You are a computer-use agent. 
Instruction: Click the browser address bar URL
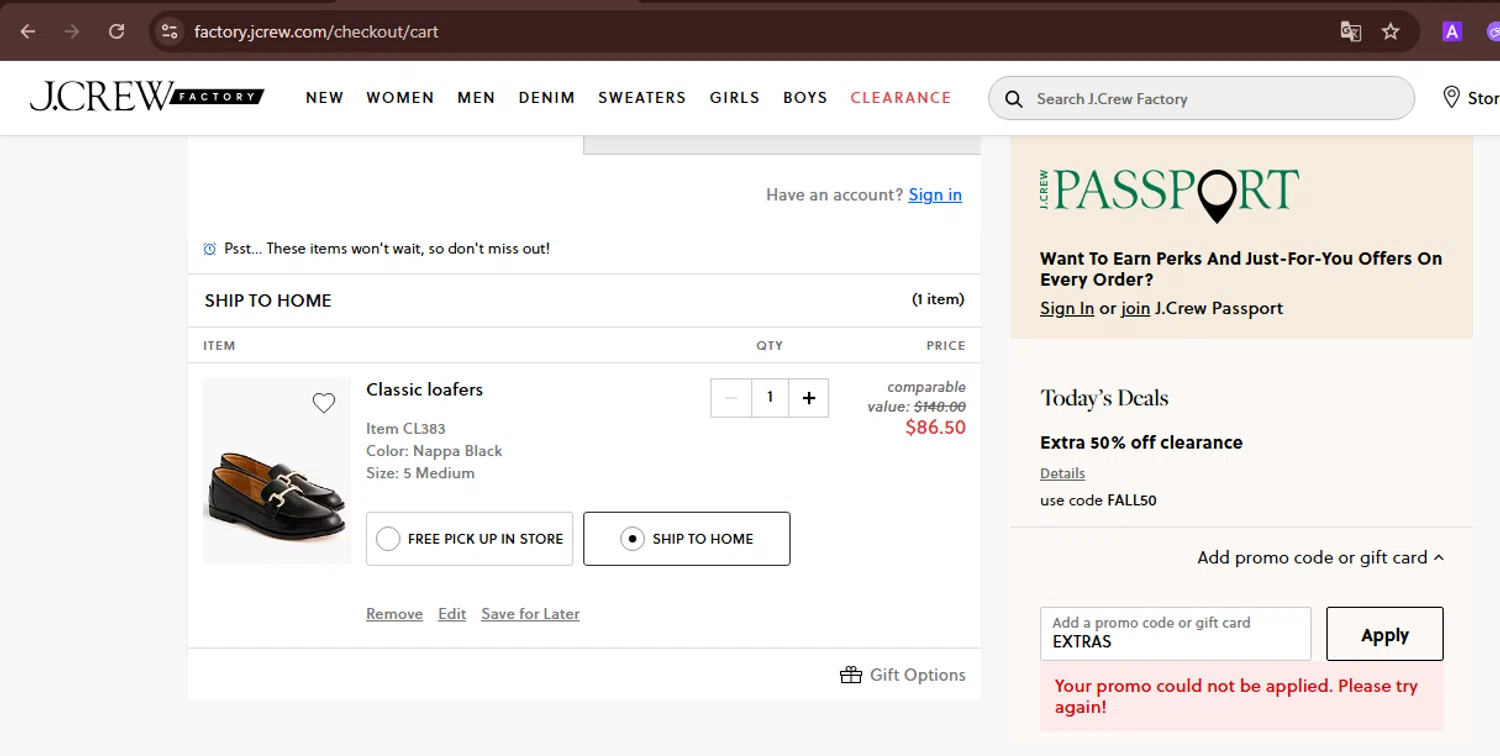[316, 31]
